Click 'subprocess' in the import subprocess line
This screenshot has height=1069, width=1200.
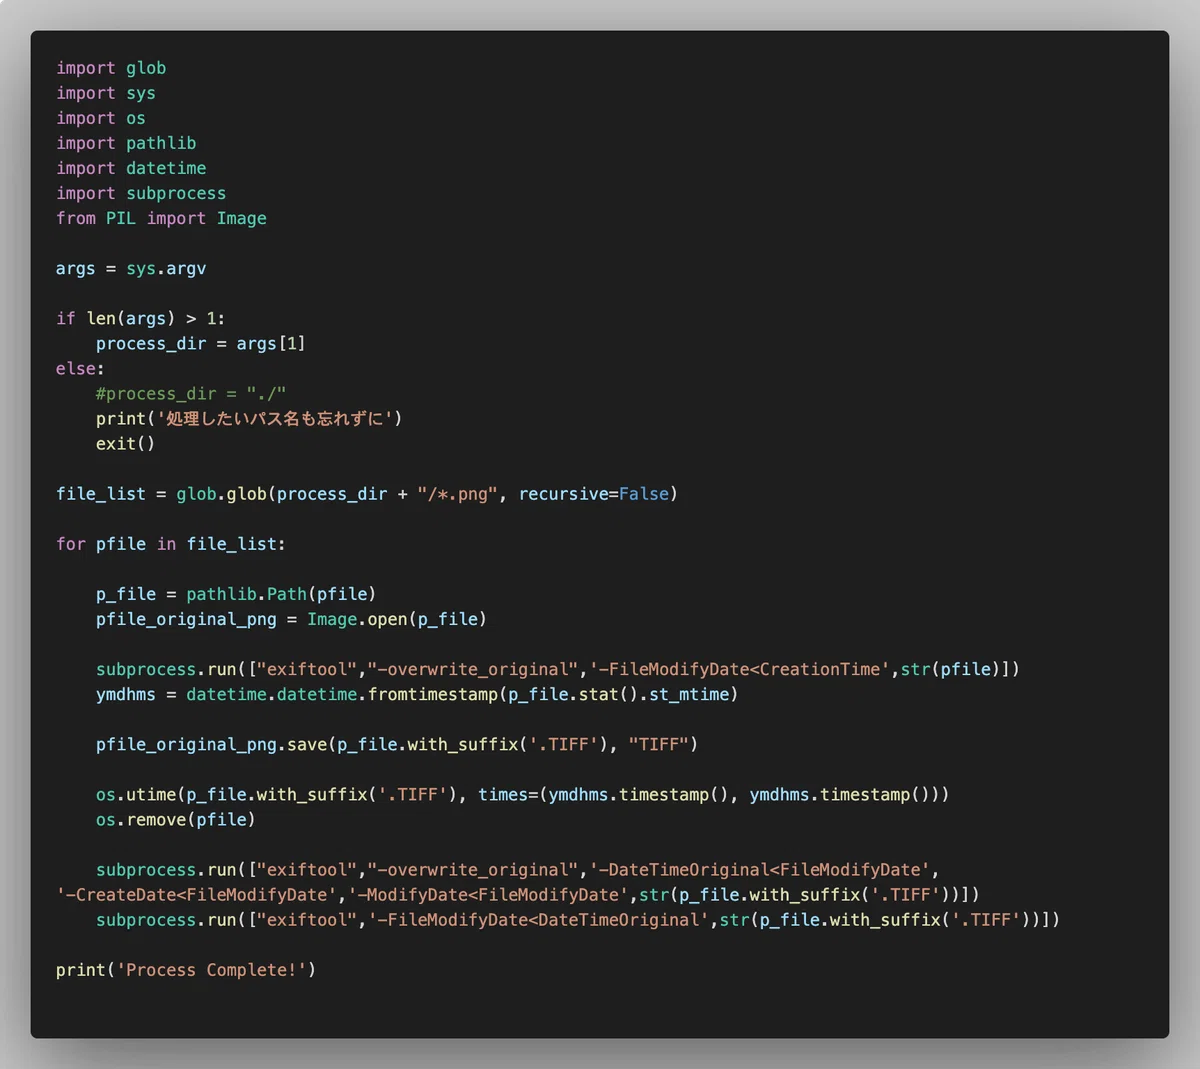click(176, 193)
